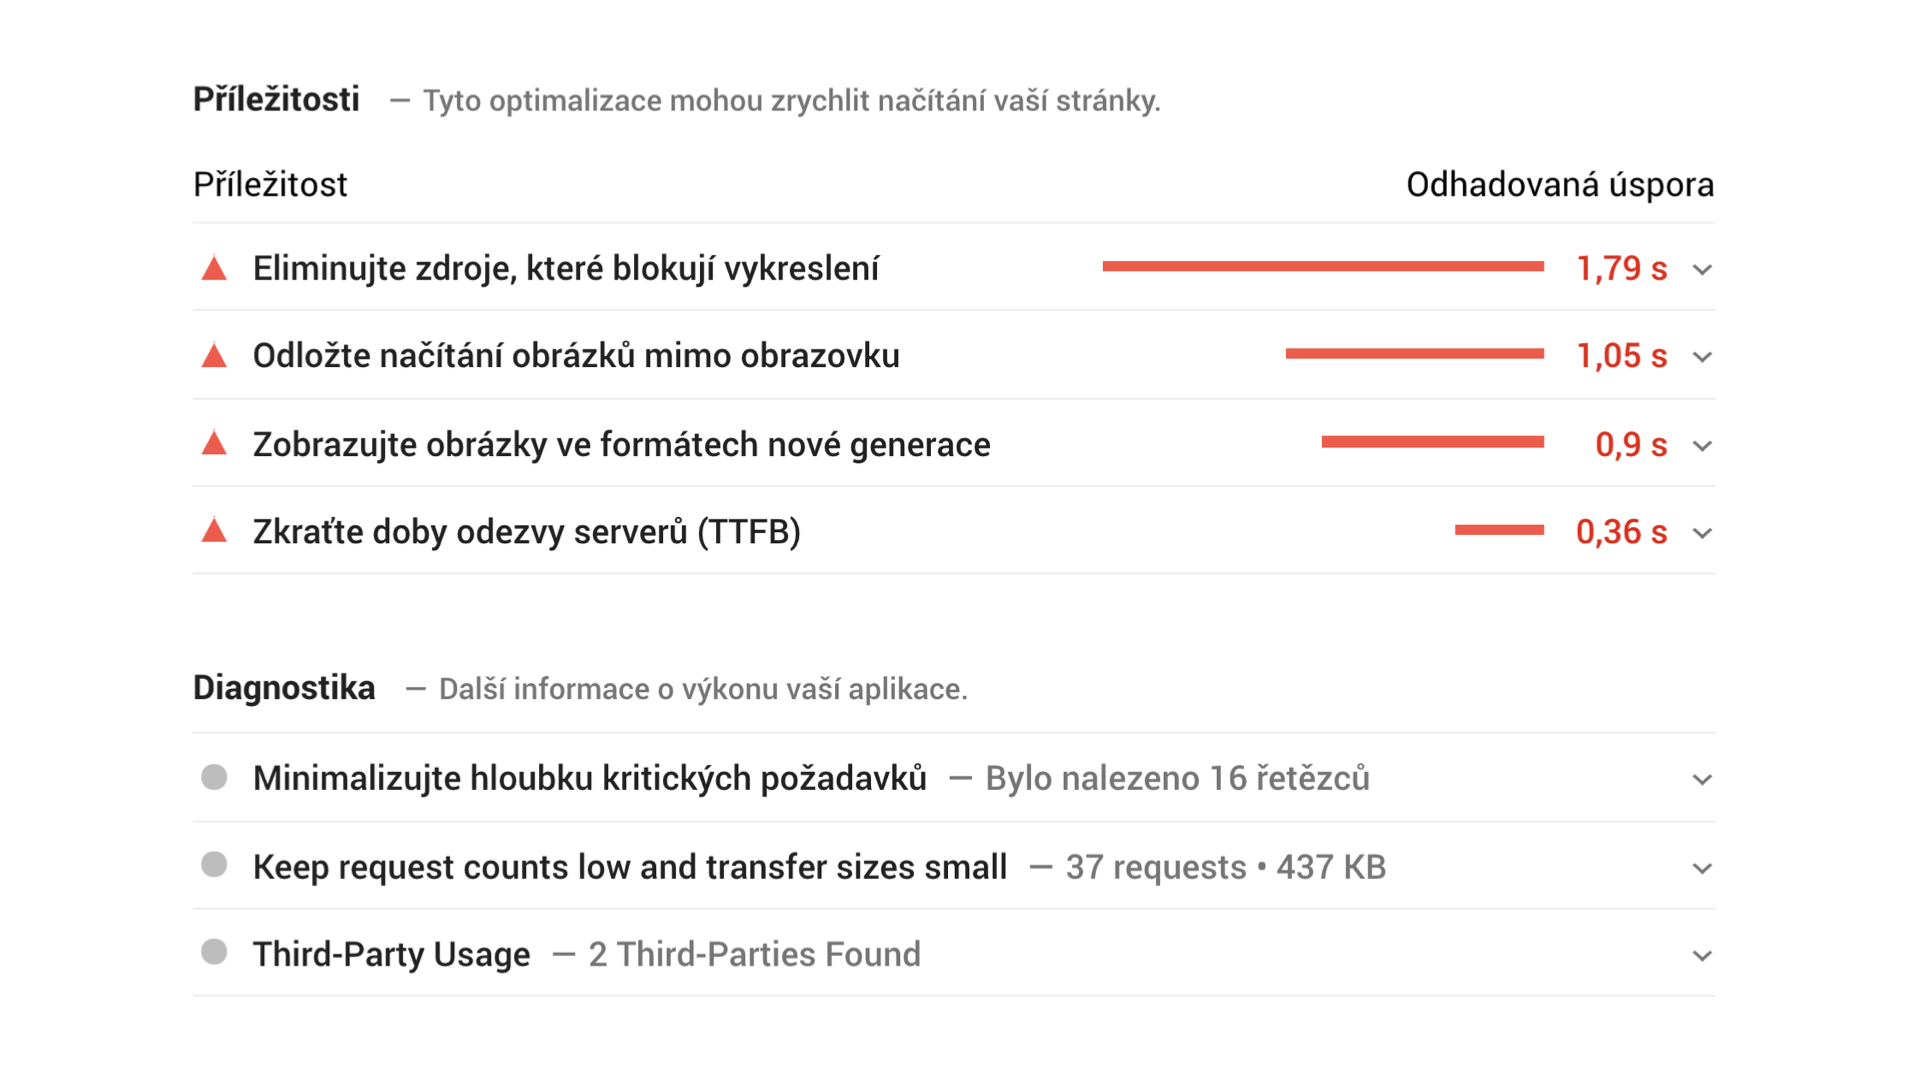Click the red 1,79 s savings bar
The height and width of the screenshot is (1080, 1920).
[1322, 266]
